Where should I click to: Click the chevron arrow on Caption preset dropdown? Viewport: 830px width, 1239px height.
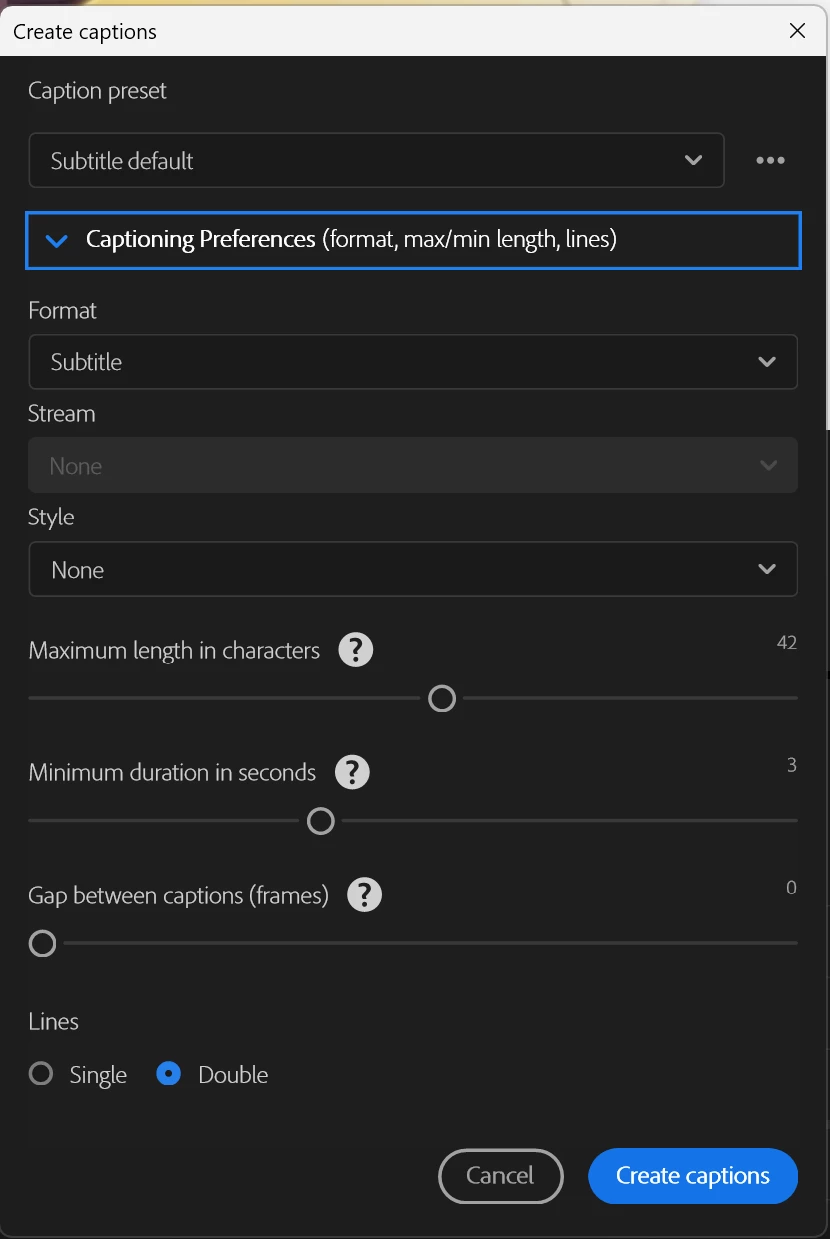(x=693, y=161)
